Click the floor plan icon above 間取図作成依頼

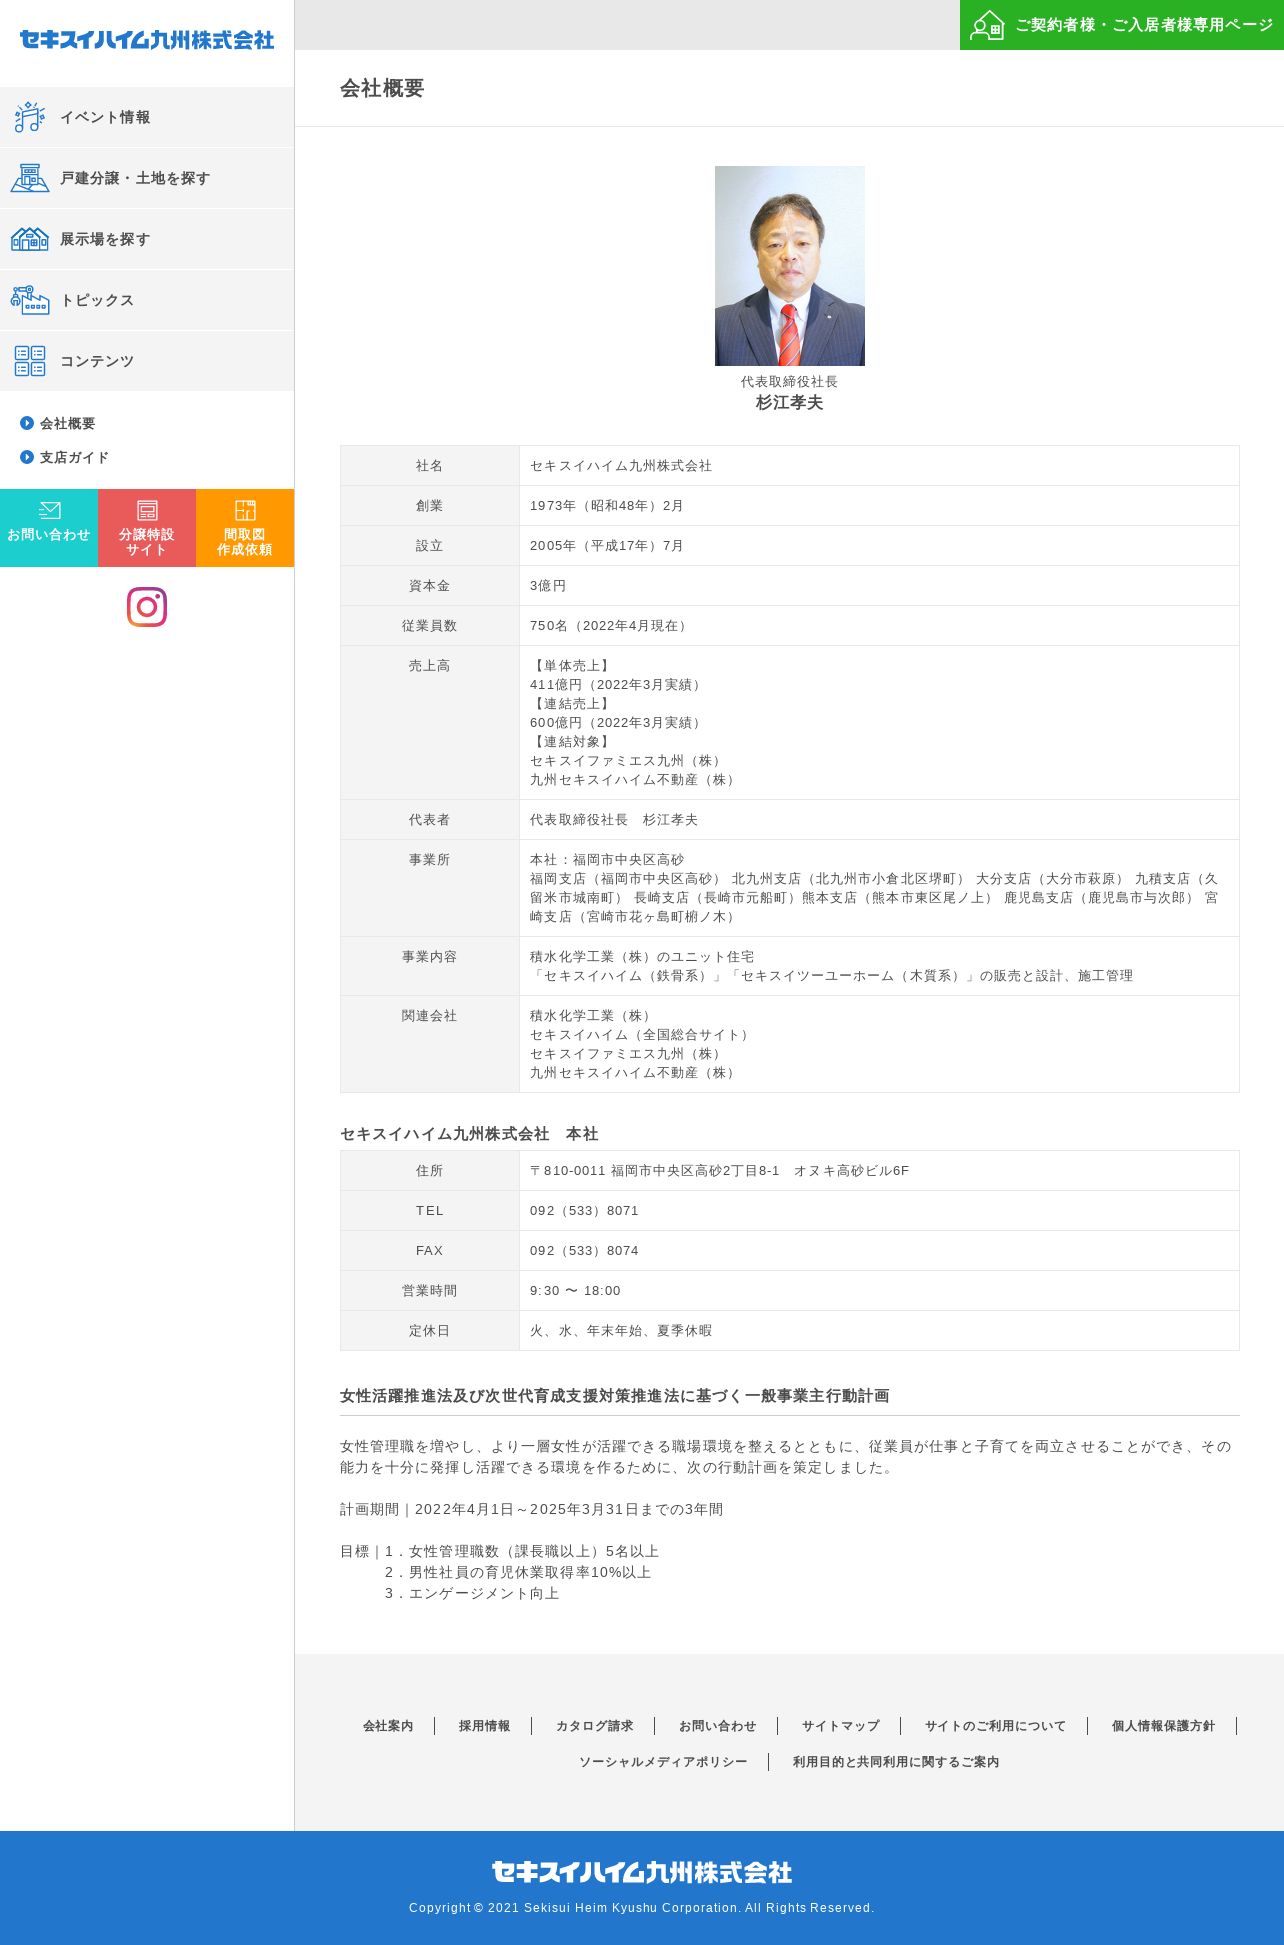[245, 510]
